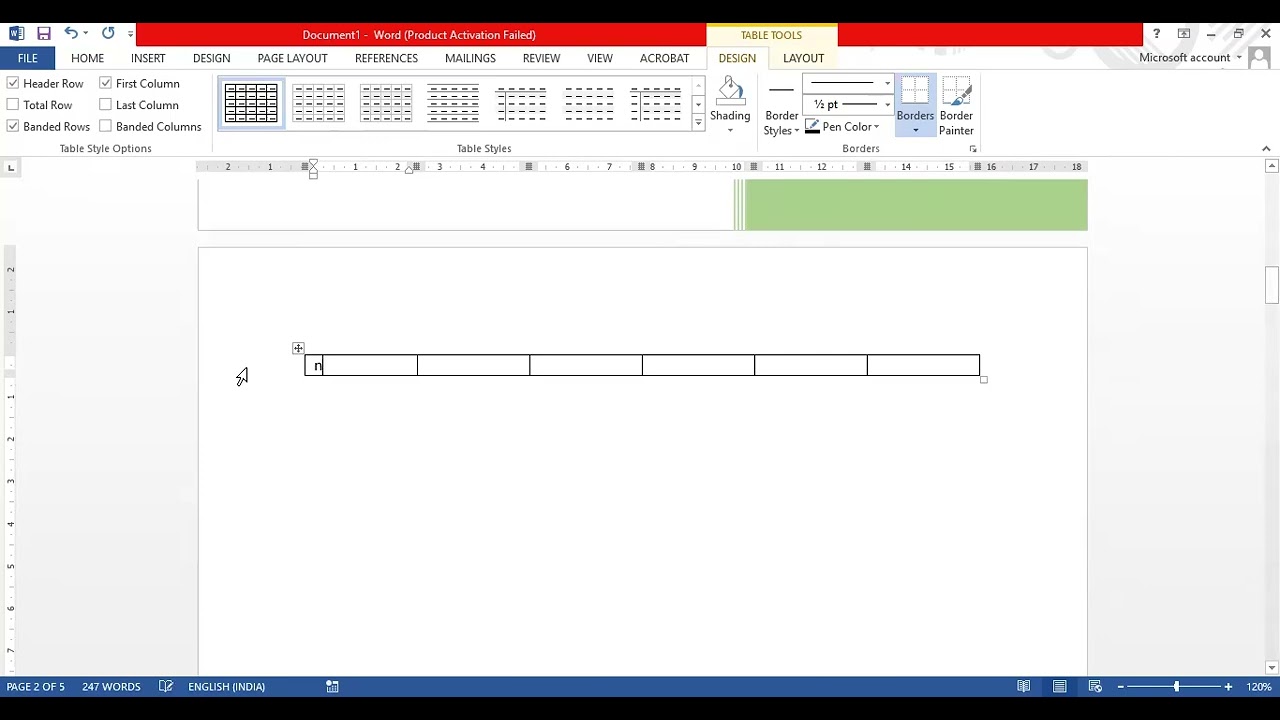Screen dimensions: 1280x720
Task: Toggle the First Column checkbox
Action: (x=105, y=84)
